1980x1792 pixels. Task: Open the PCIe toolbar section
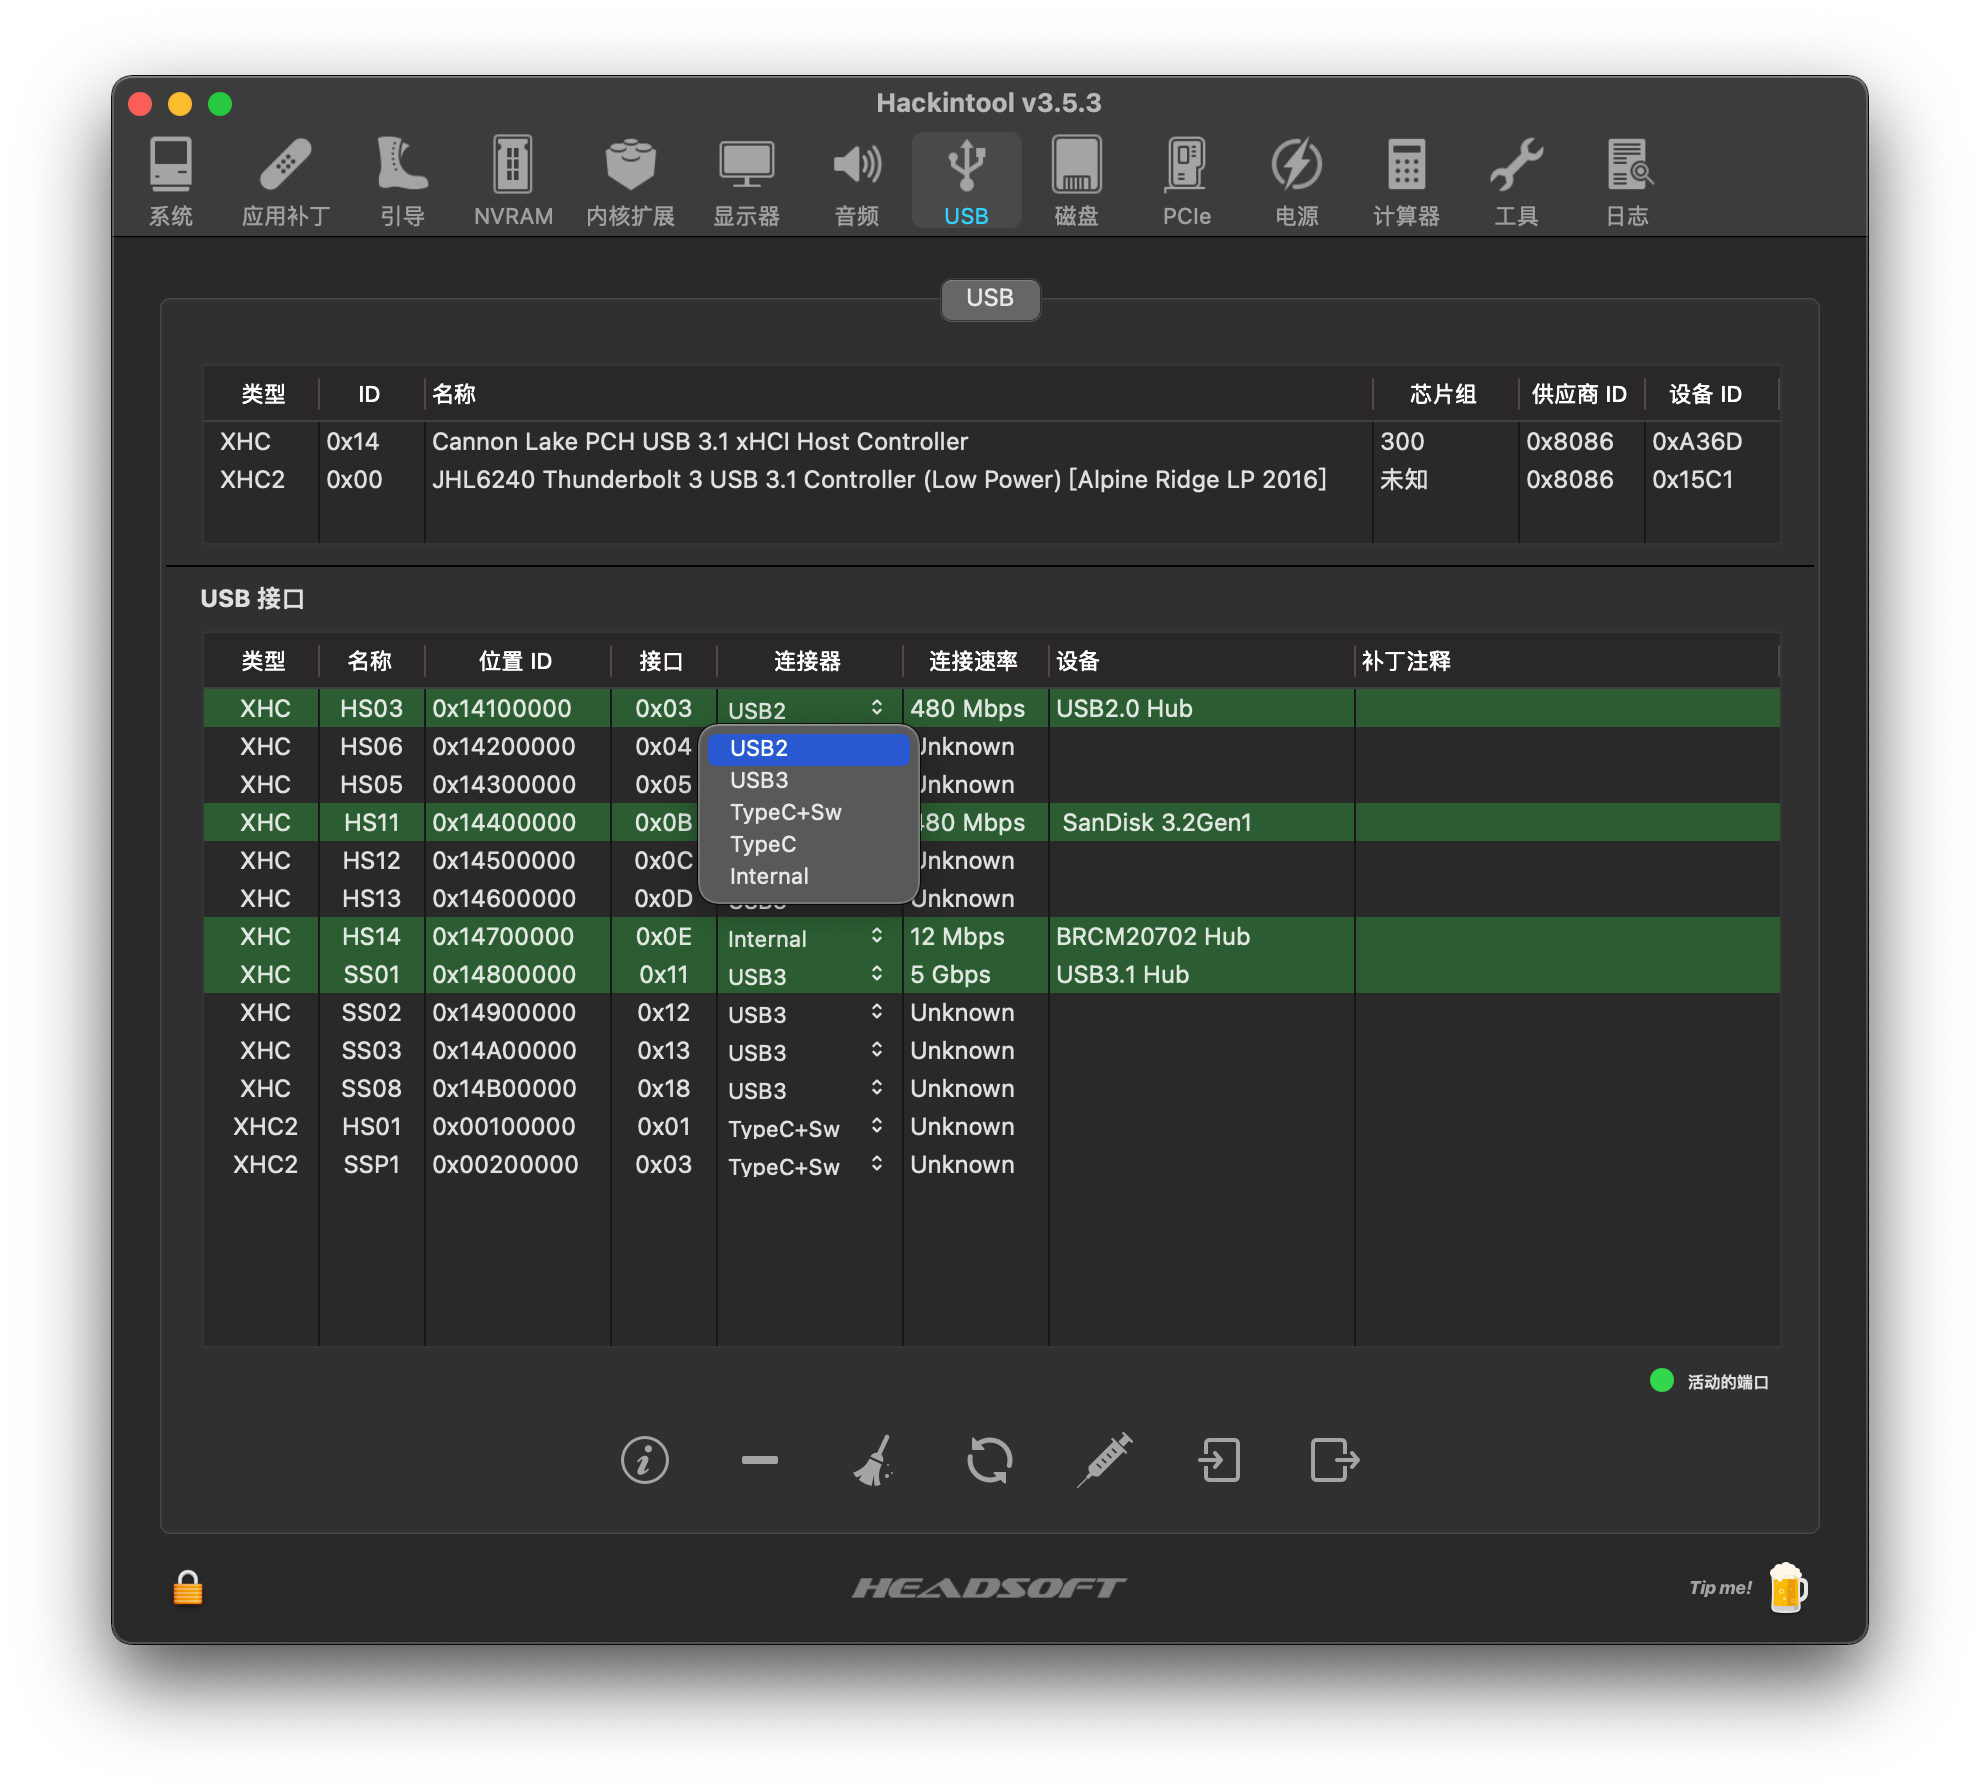[x=1186, y=181]
